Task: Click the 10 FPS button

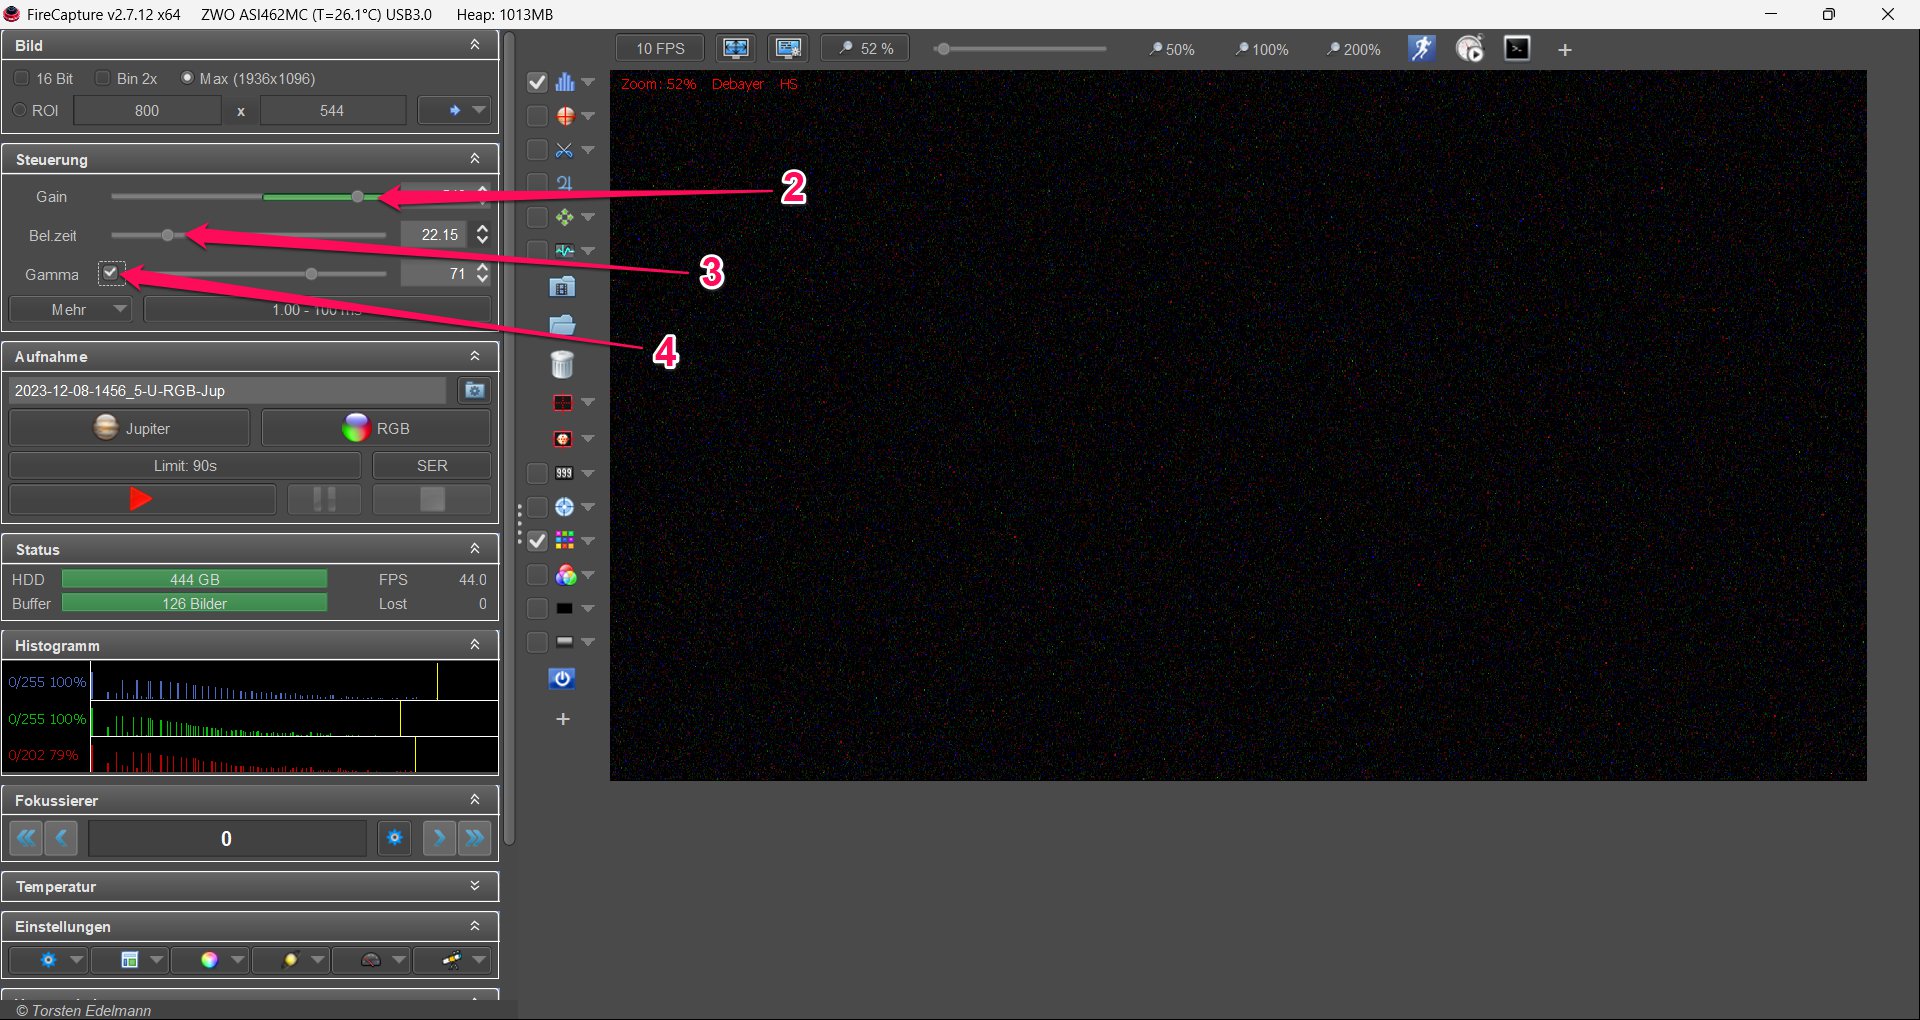Action: point(660,48)
